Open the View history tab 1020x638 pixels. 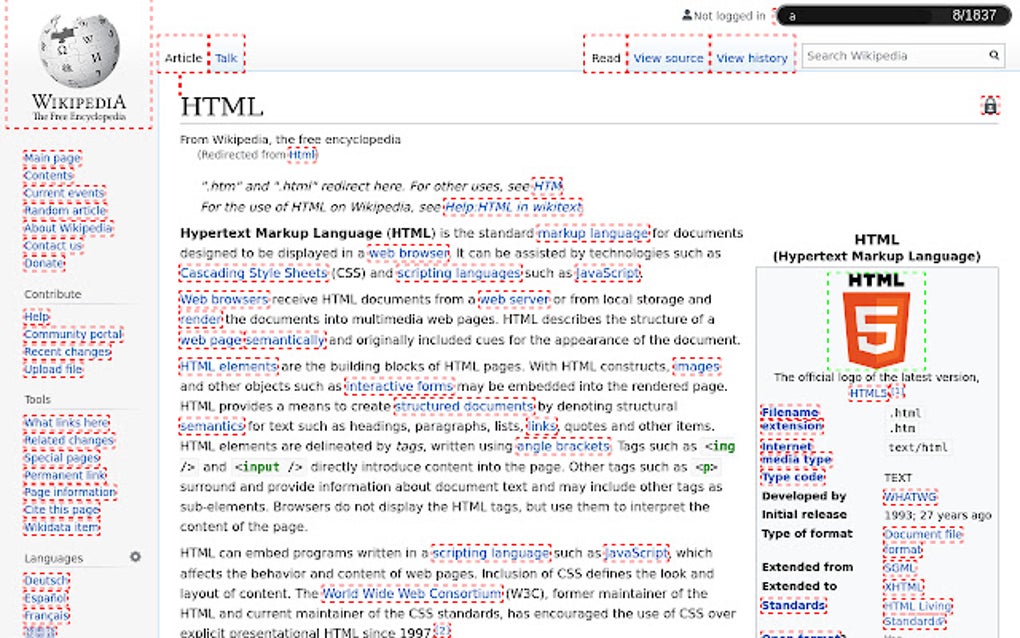coord(752,58)
